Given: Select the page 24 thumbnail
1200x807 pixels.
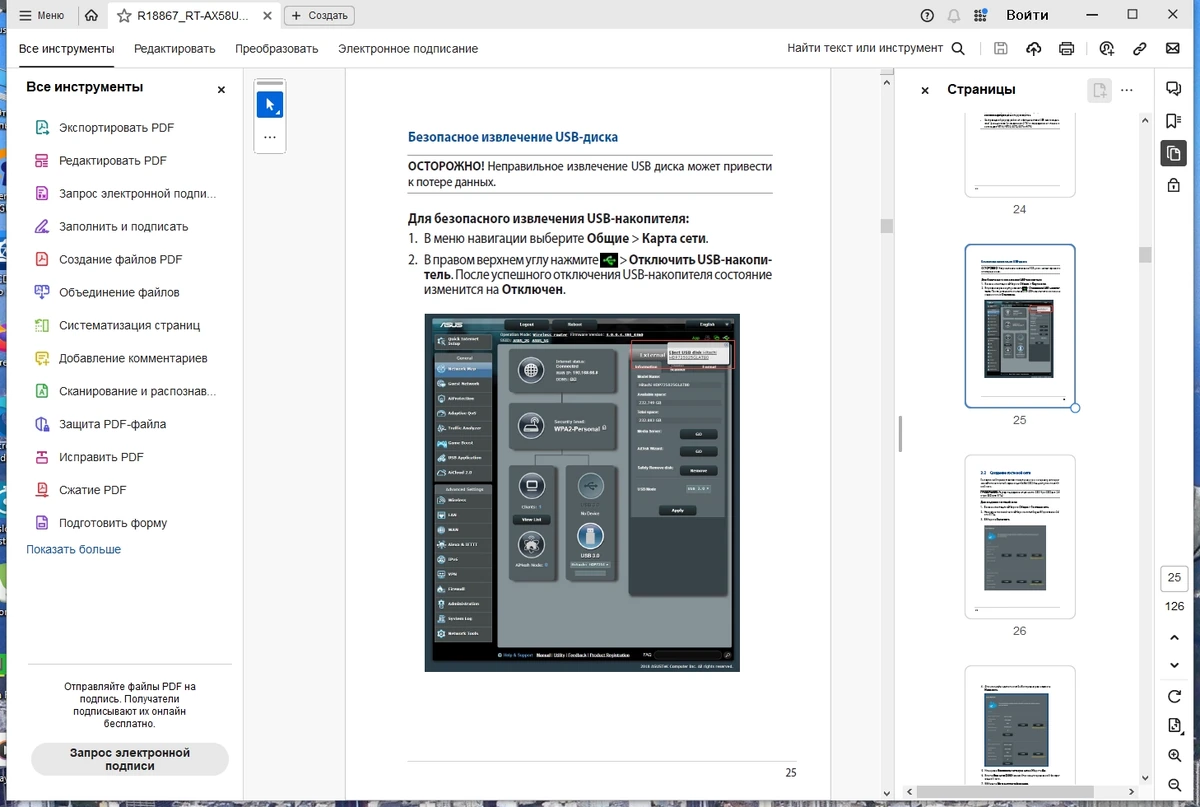Looking at the screenshot, I should [x=1019, y=156].
